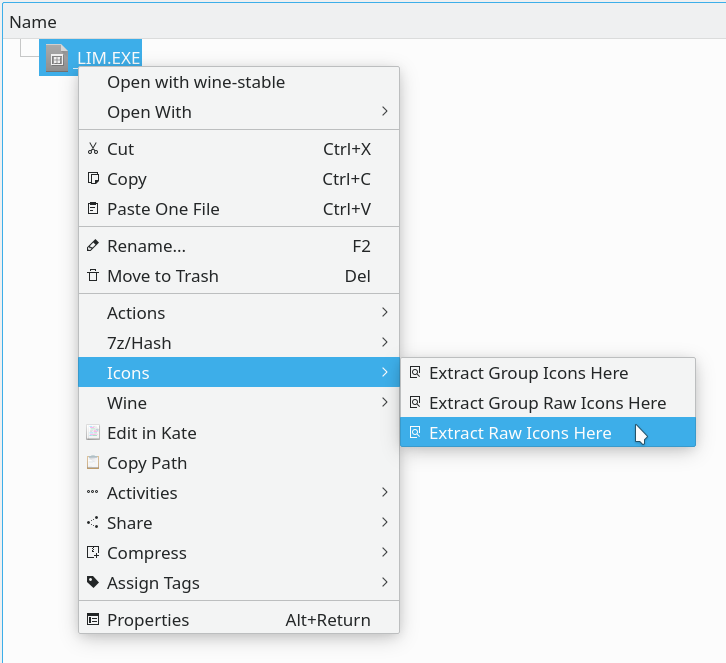The width and height of the screenshot is (726, 663).
Task: Click the Paste One File clipboard icon
Action: (x=93, y=208)
